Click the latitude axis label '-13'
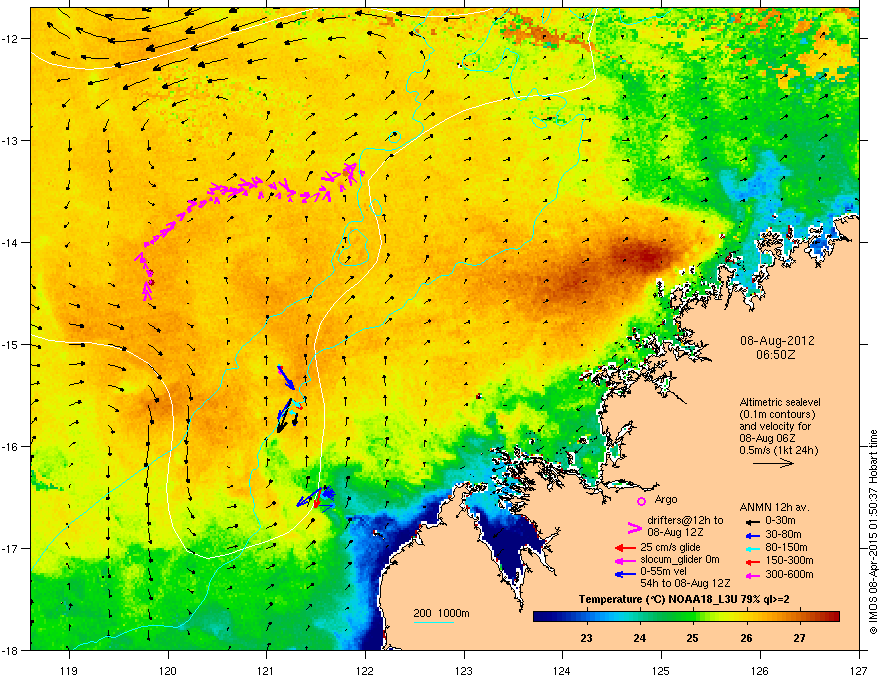The image size is (880, 680). pyautogui.click(x=11, y=140)
